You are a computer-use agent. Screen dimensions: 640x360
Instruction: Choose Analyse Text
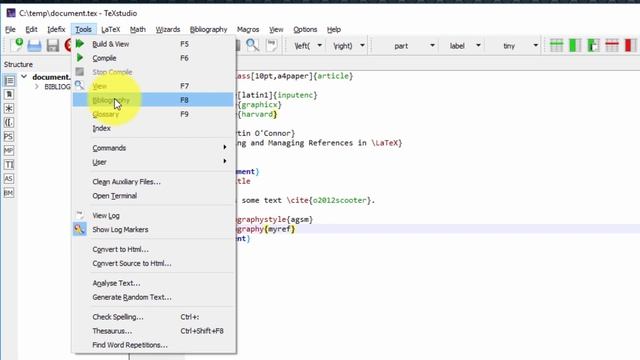point(153,283)
